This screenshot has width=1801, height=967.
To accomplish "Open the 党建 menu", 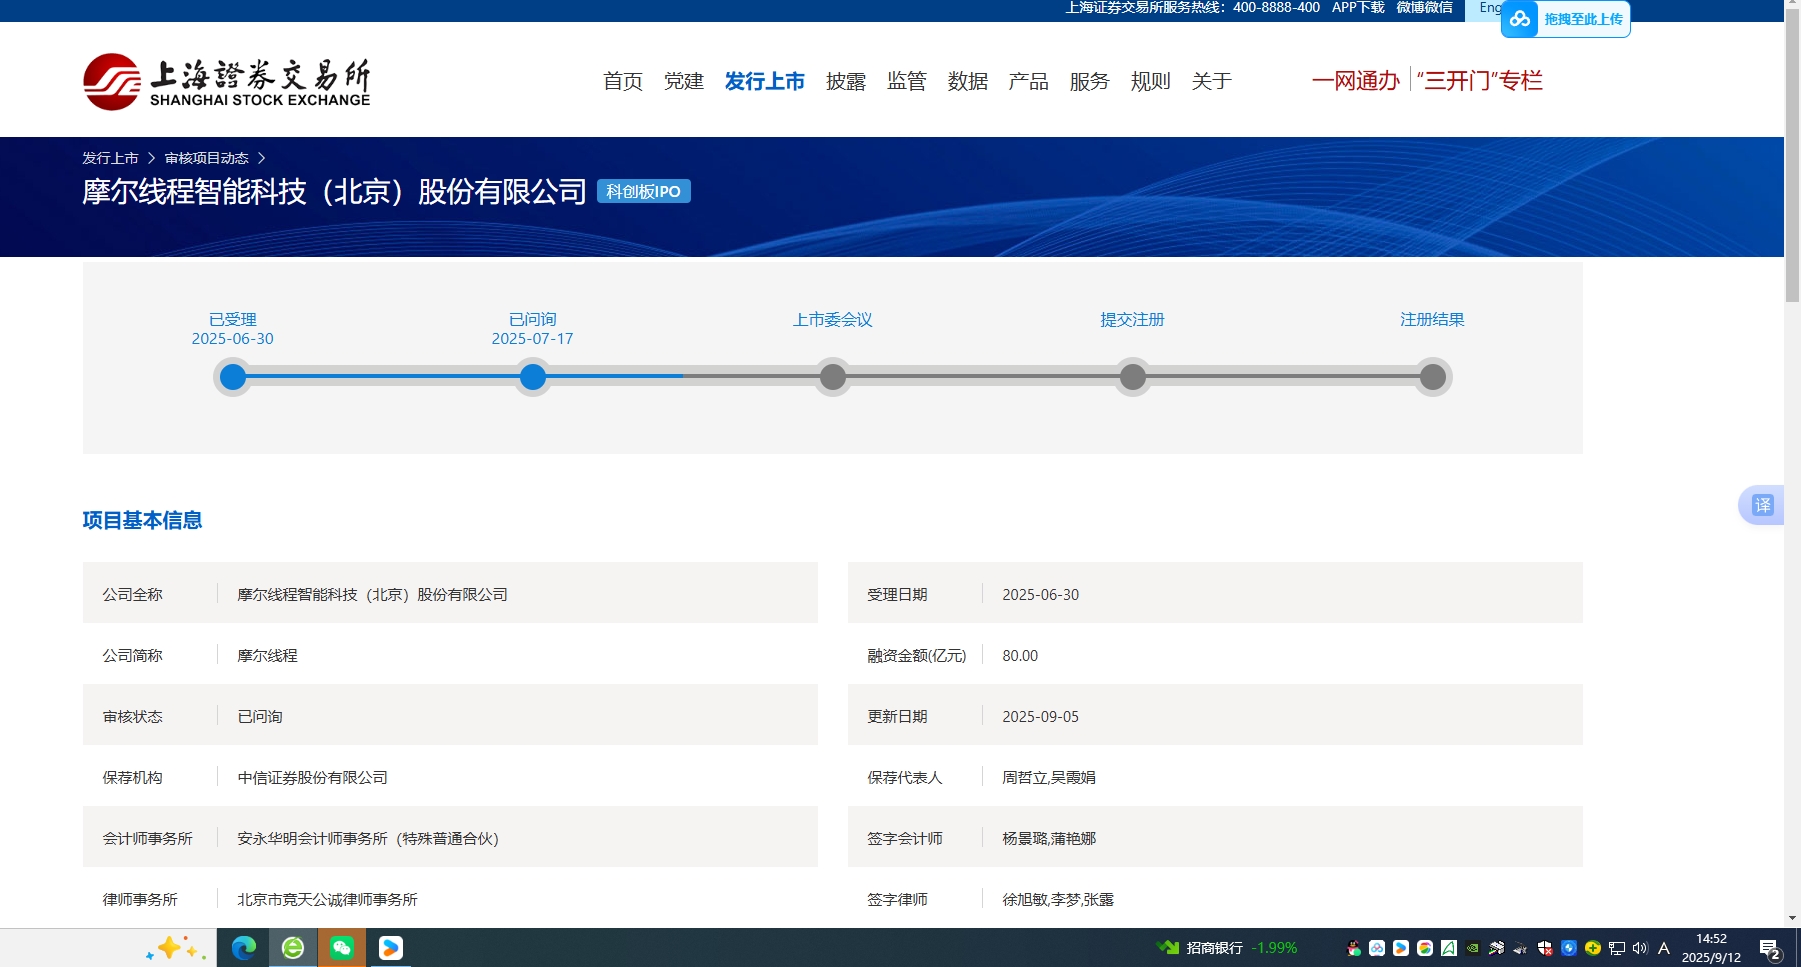I will click(684, 81).
